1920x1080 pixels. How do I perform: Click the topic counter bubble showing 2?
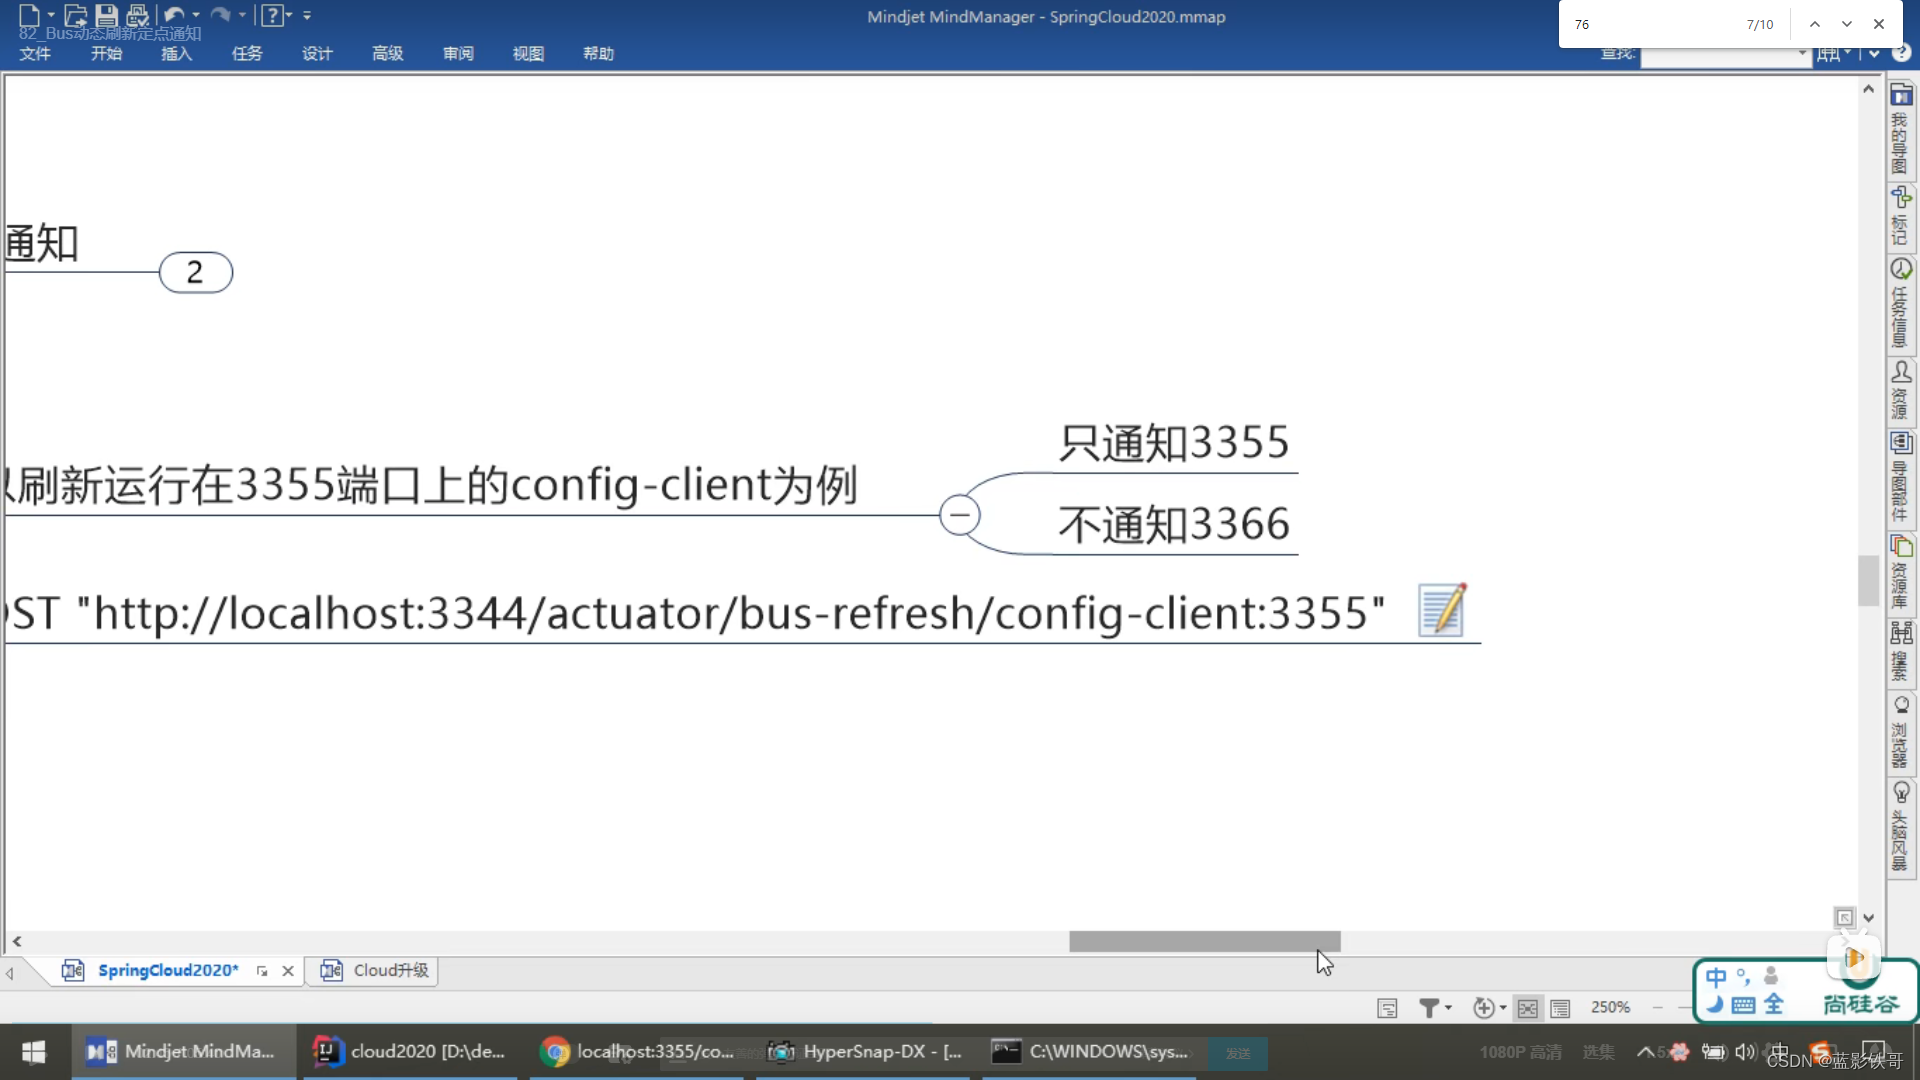pyautogui.click(x=196, y=272)
